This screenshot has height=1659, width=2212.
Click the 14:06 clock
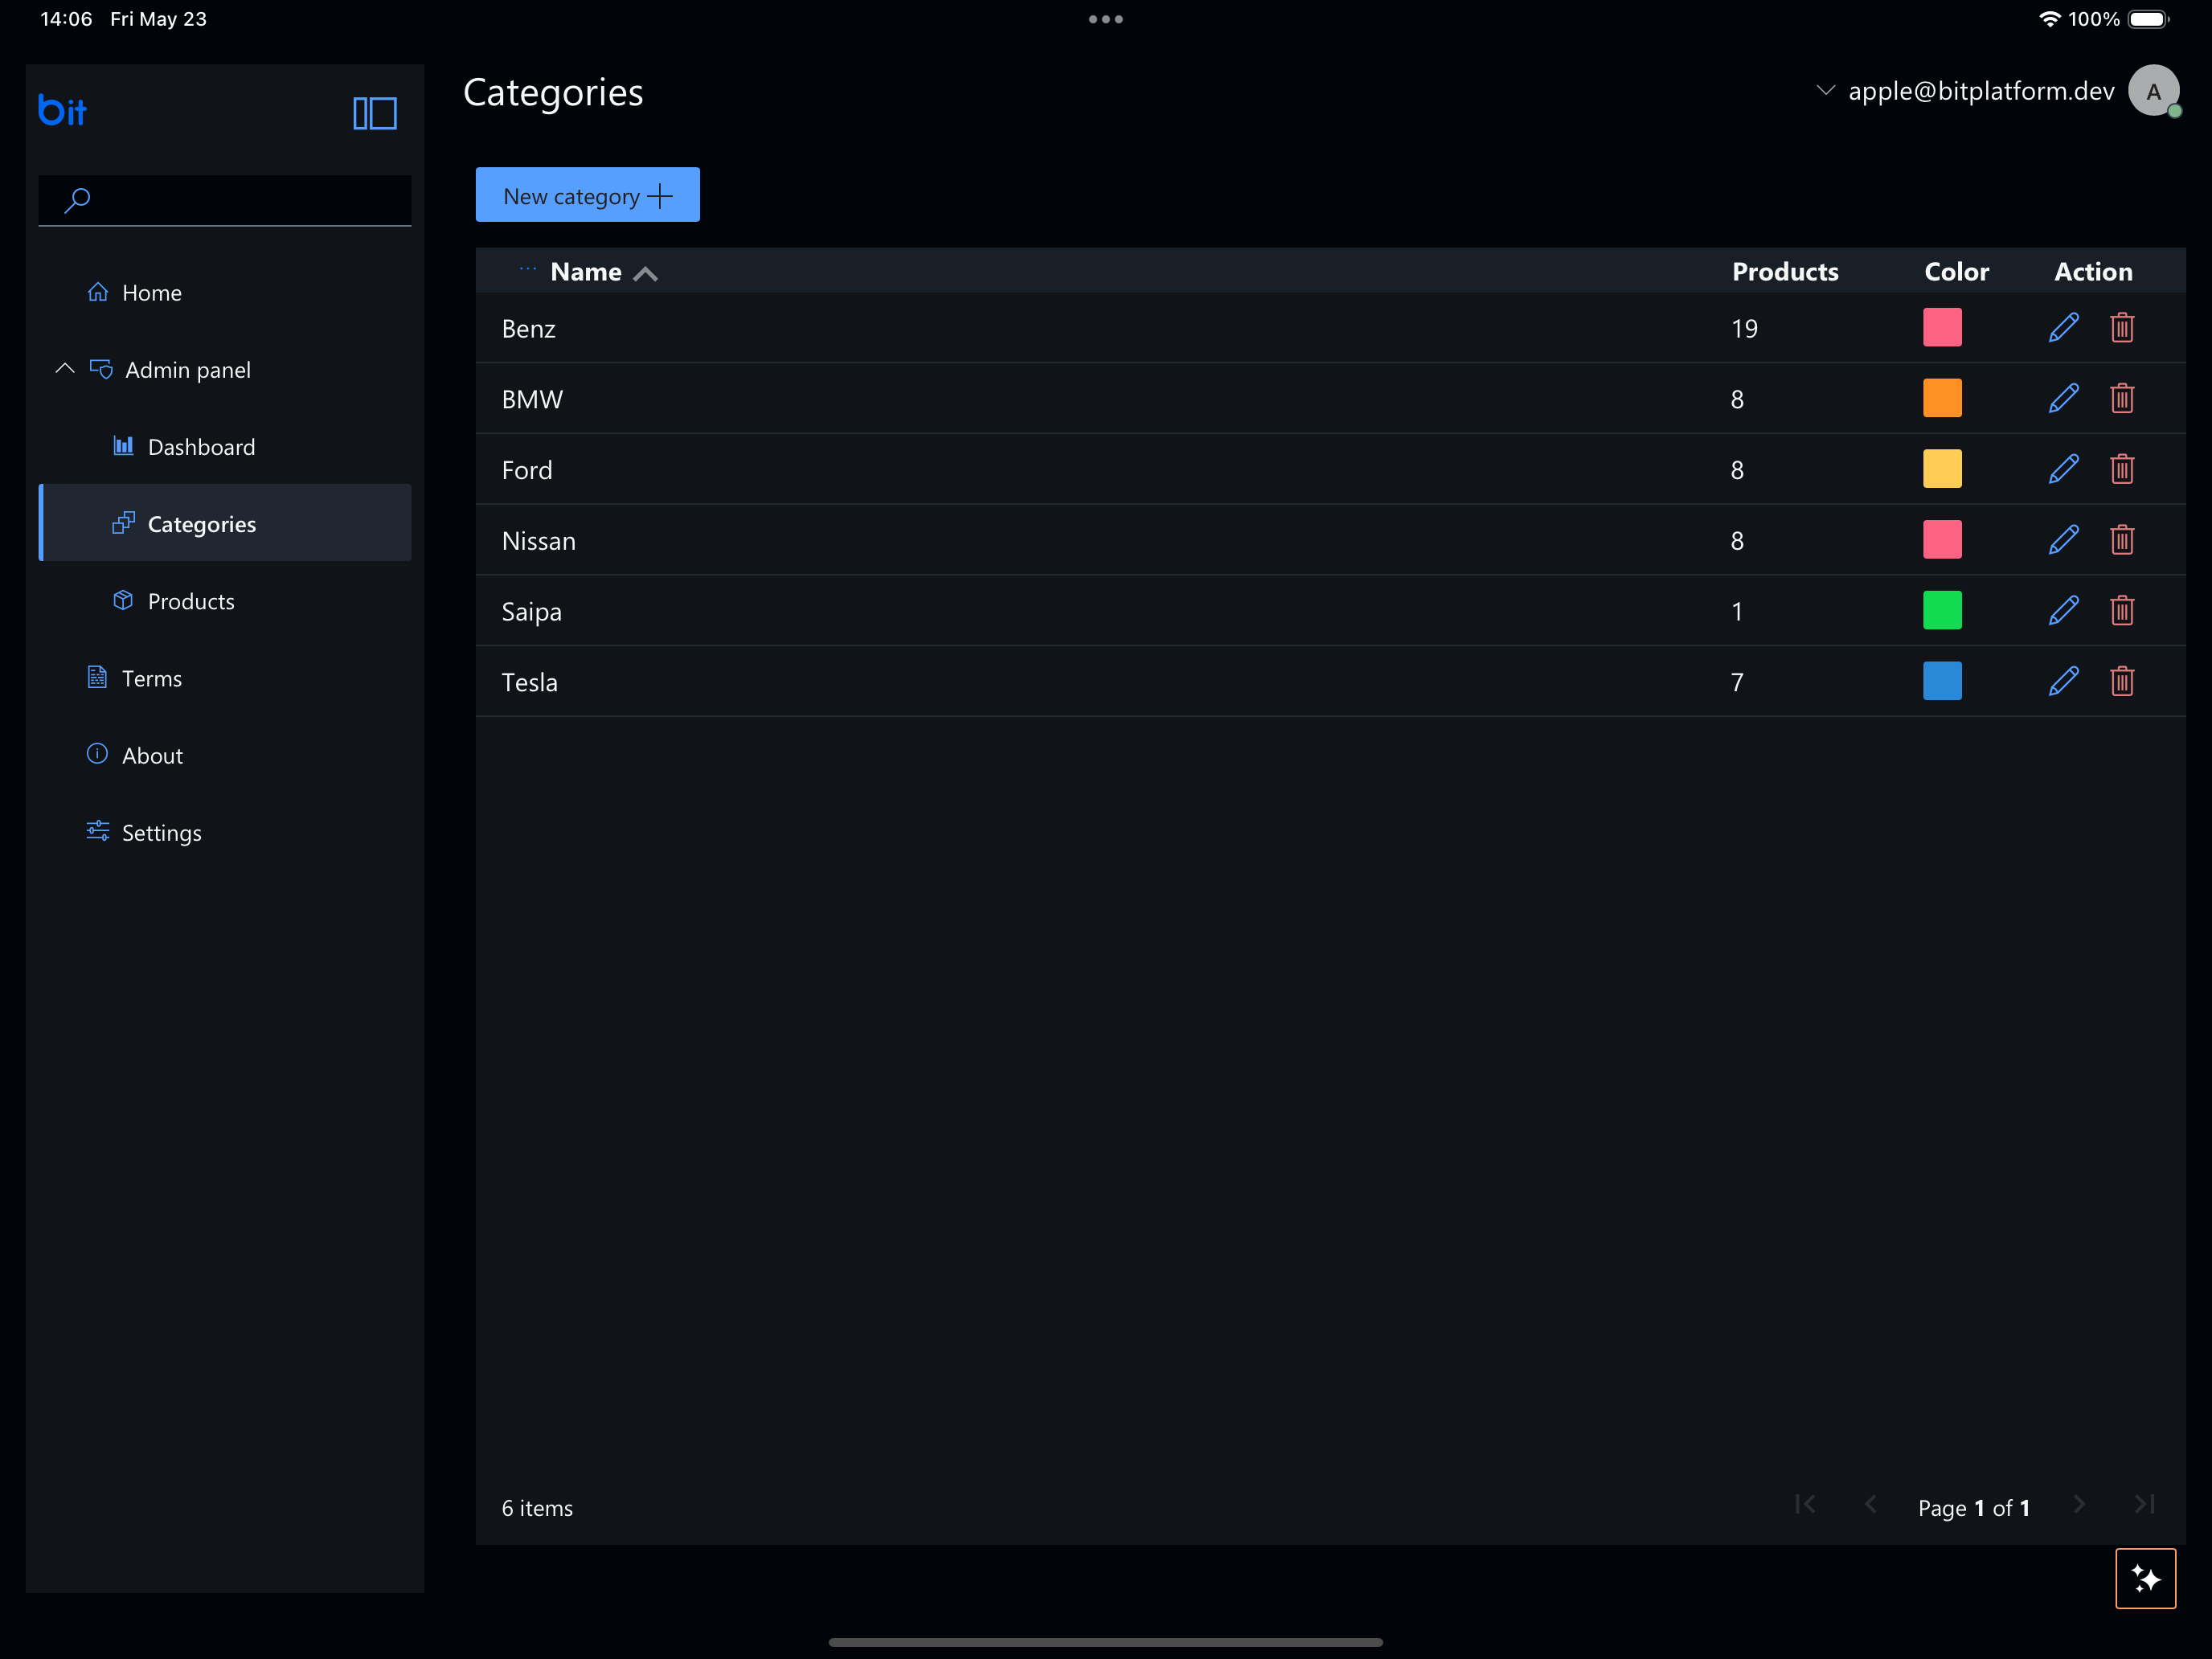(x=66, y=19)
